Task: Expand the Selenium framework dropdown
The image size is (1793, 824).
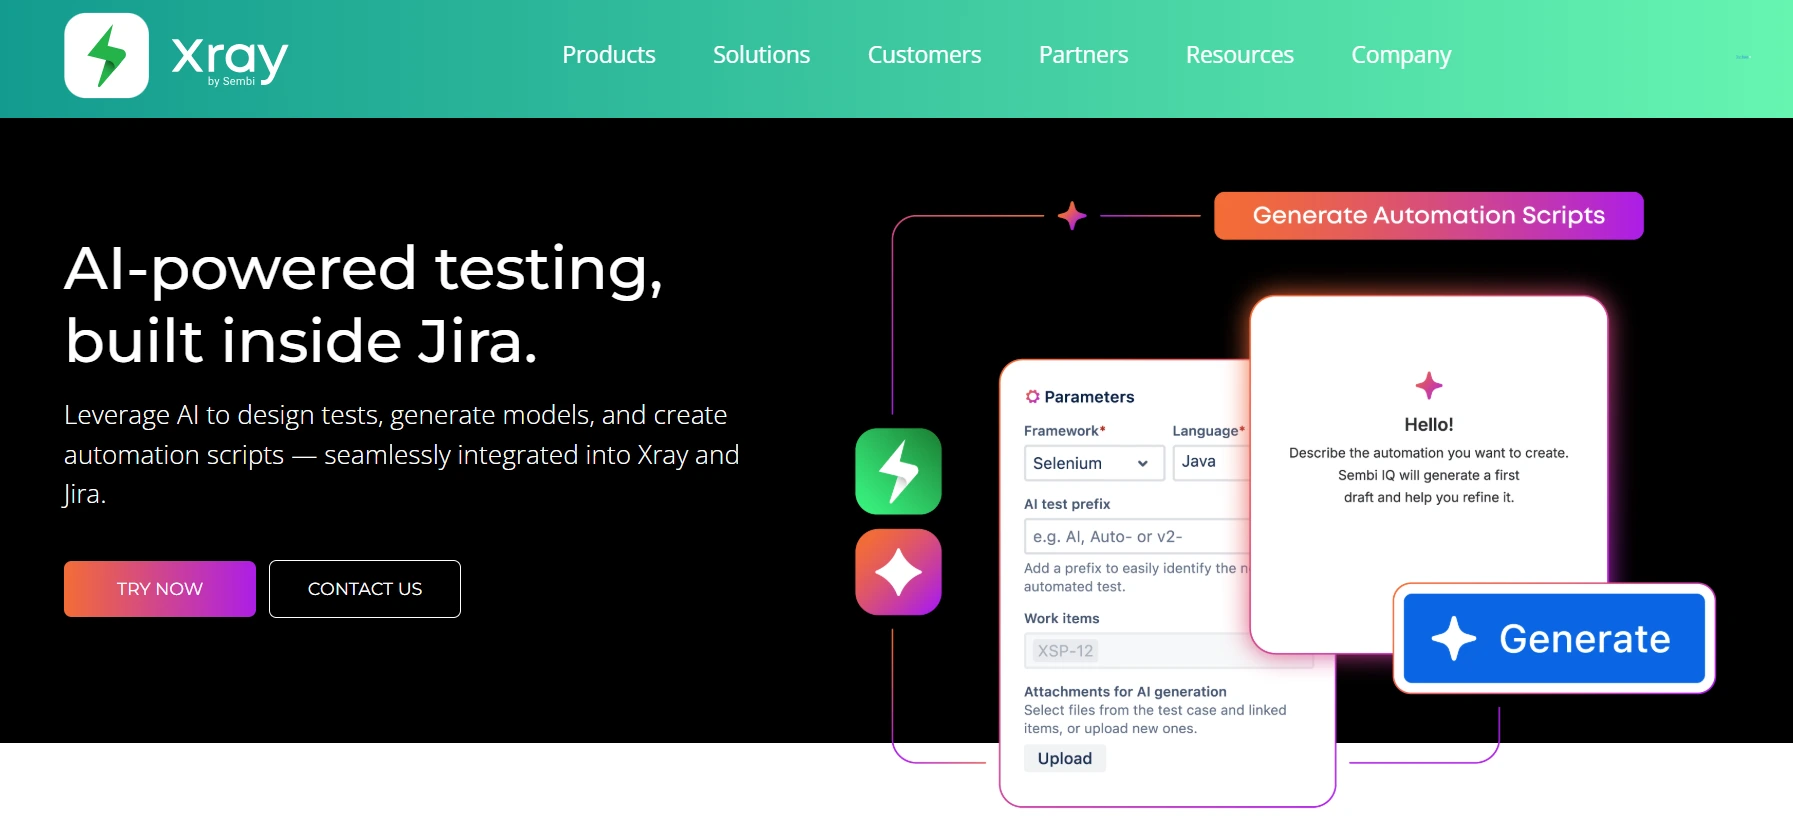Action: click(1094, 463)
